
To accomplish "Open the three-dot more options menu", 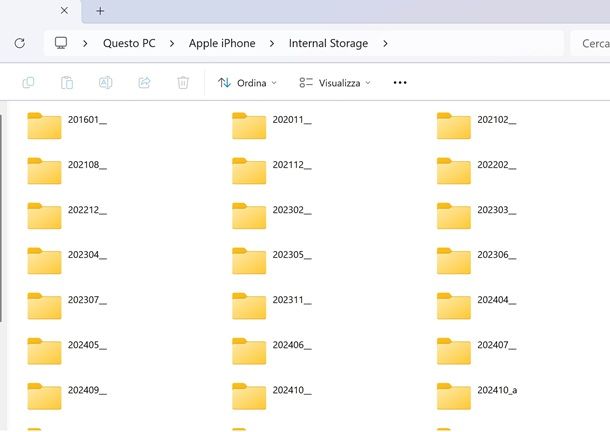I will click(x=400, y=83).
